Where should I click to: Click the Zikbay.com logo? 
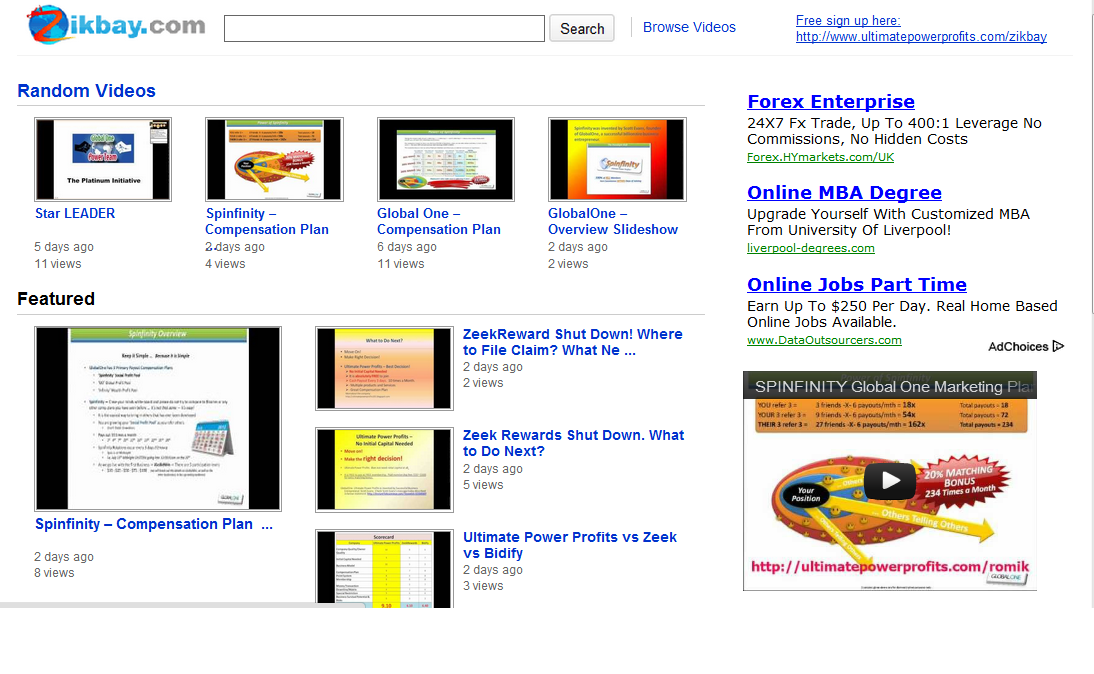[x=117, y=25]
